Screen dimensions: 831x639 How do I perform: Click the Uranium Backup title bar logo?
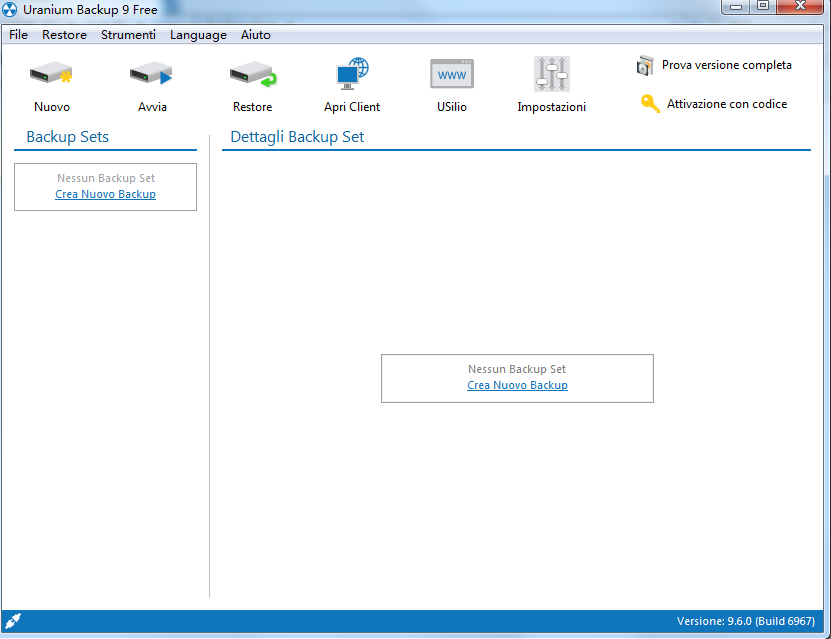pos(10,10)
